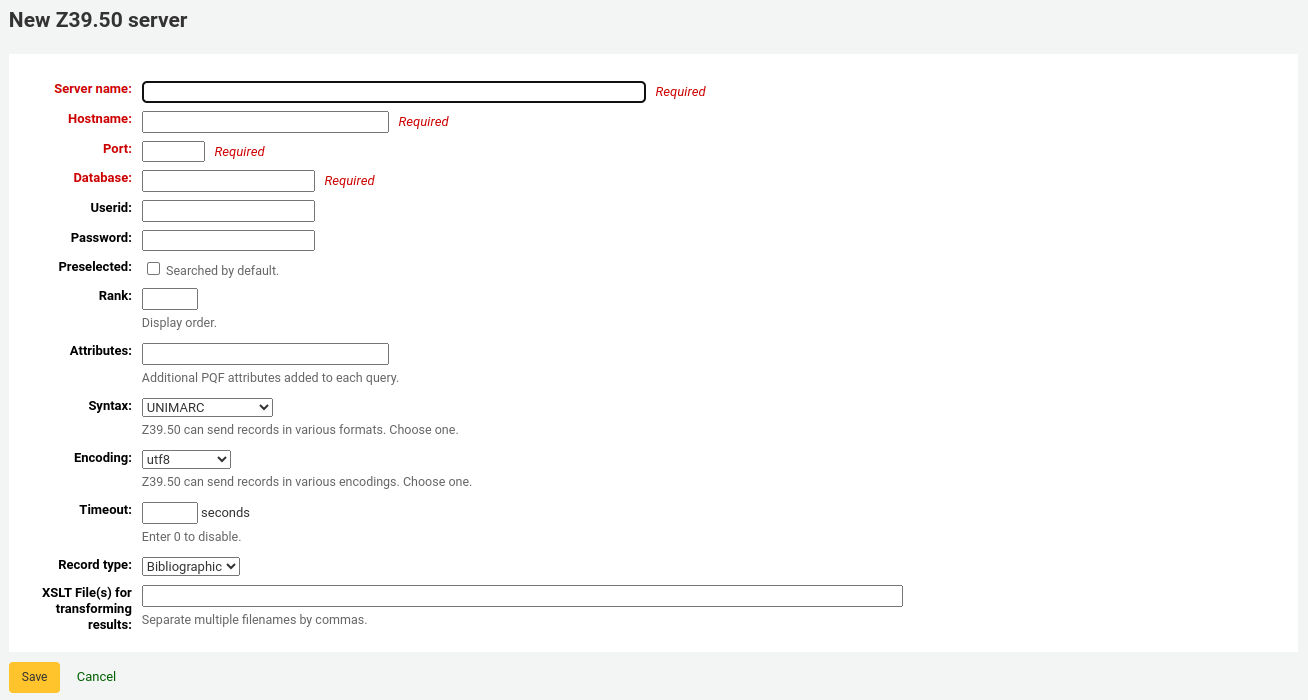Click the 'New Z39.50 server' heading
1308x700 pixels.
98,20
